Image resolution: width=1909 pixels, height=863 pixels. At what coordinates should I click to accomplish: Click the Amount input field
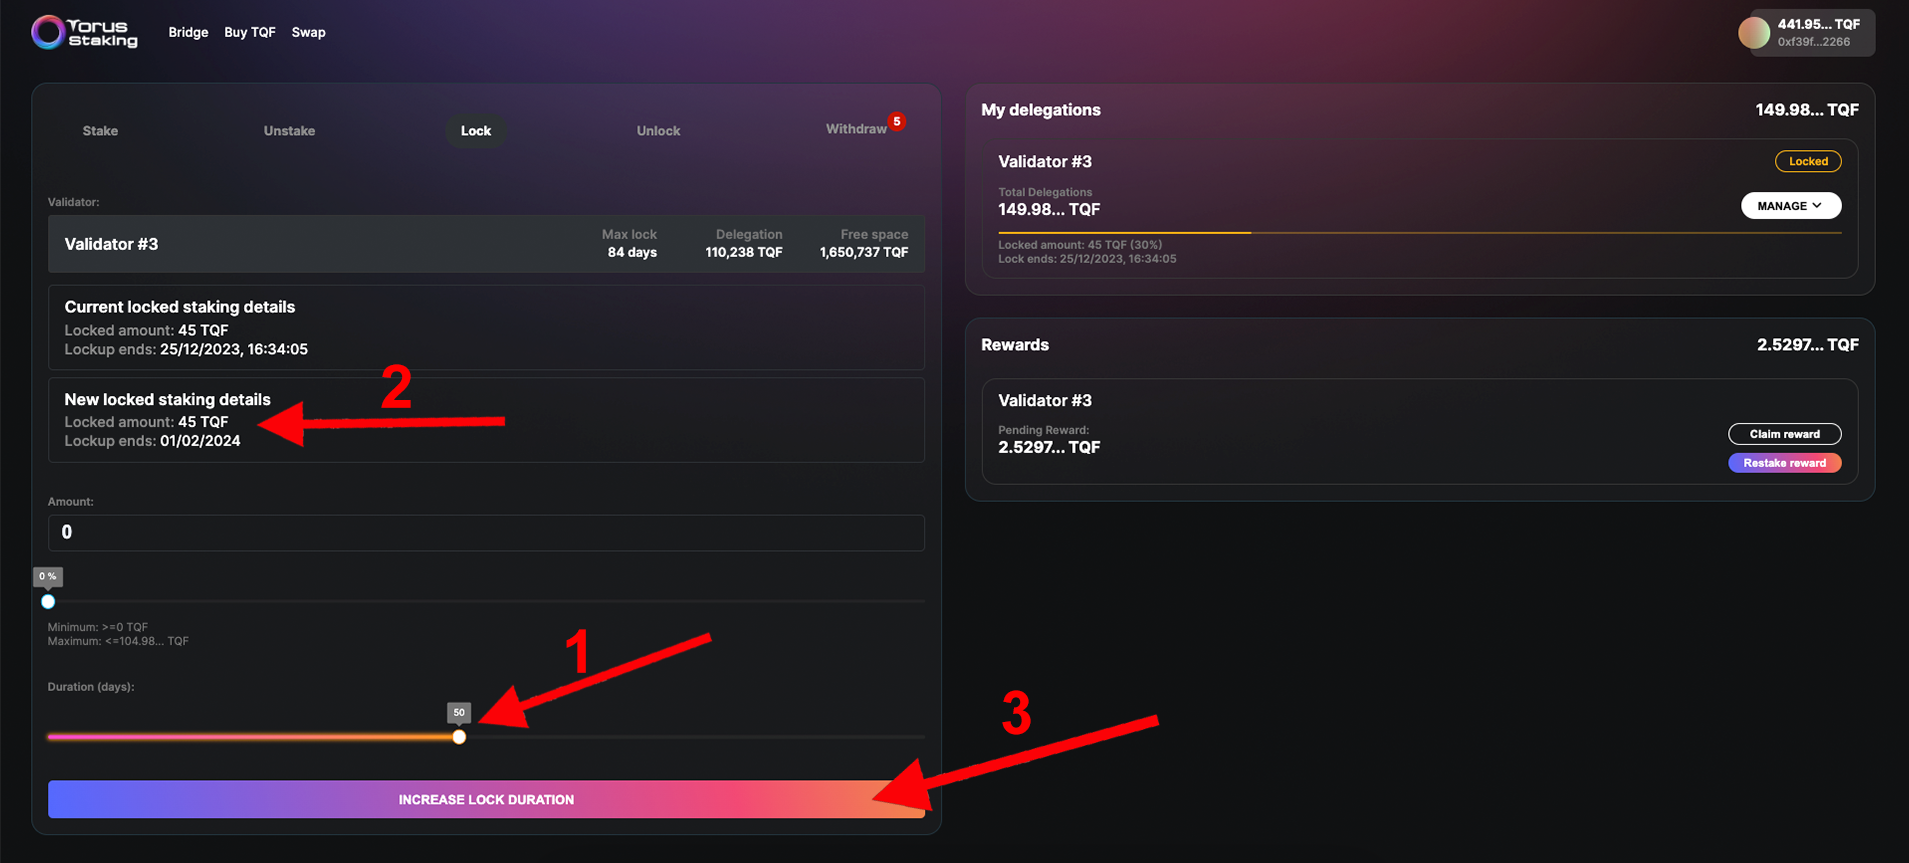click(486, 532)
